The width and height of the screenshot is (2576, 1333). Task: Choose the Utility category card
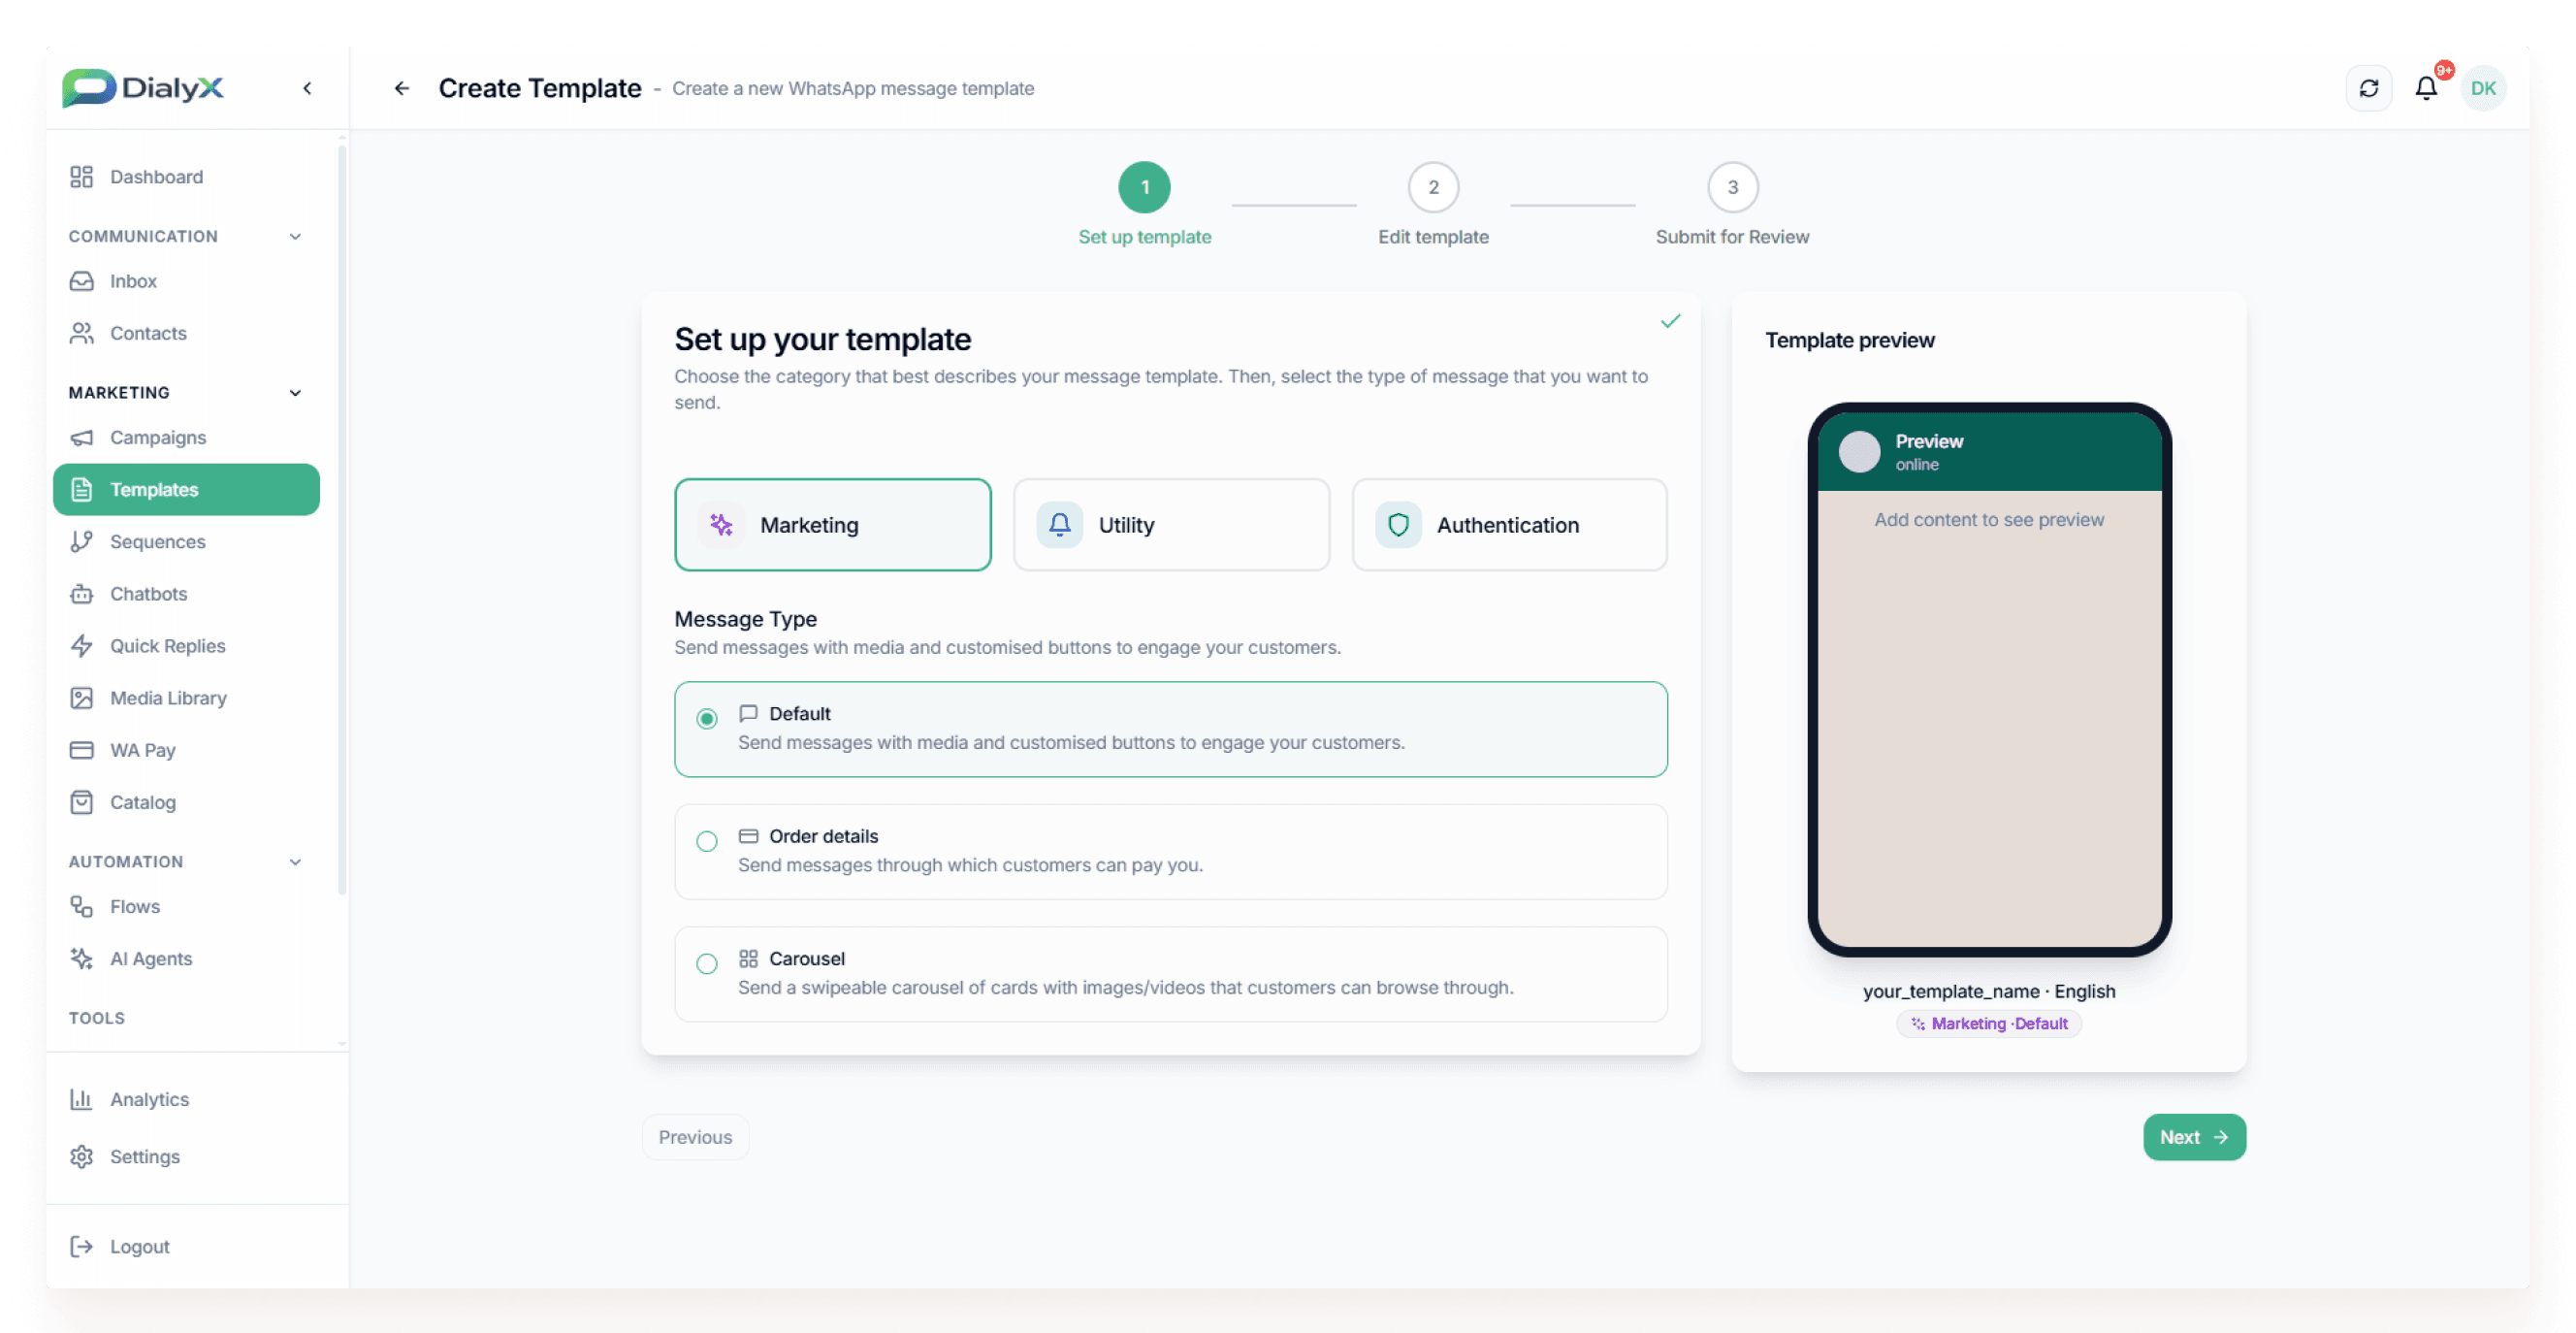pyautogui.click(x=1171, y=524)
